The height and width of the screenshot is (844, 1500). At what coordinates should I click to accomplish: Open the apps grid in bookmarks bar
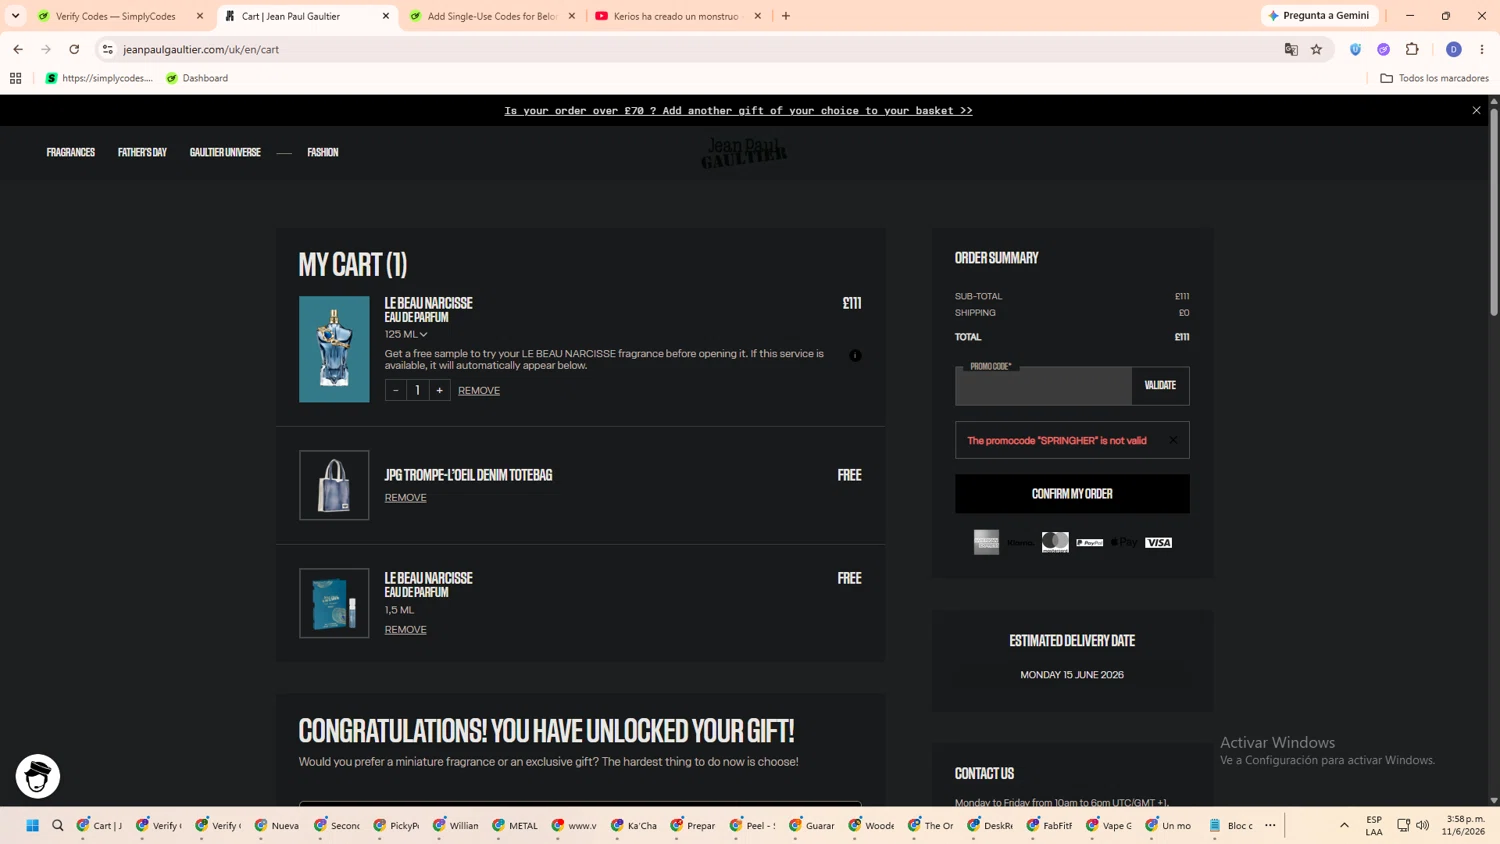16,78
